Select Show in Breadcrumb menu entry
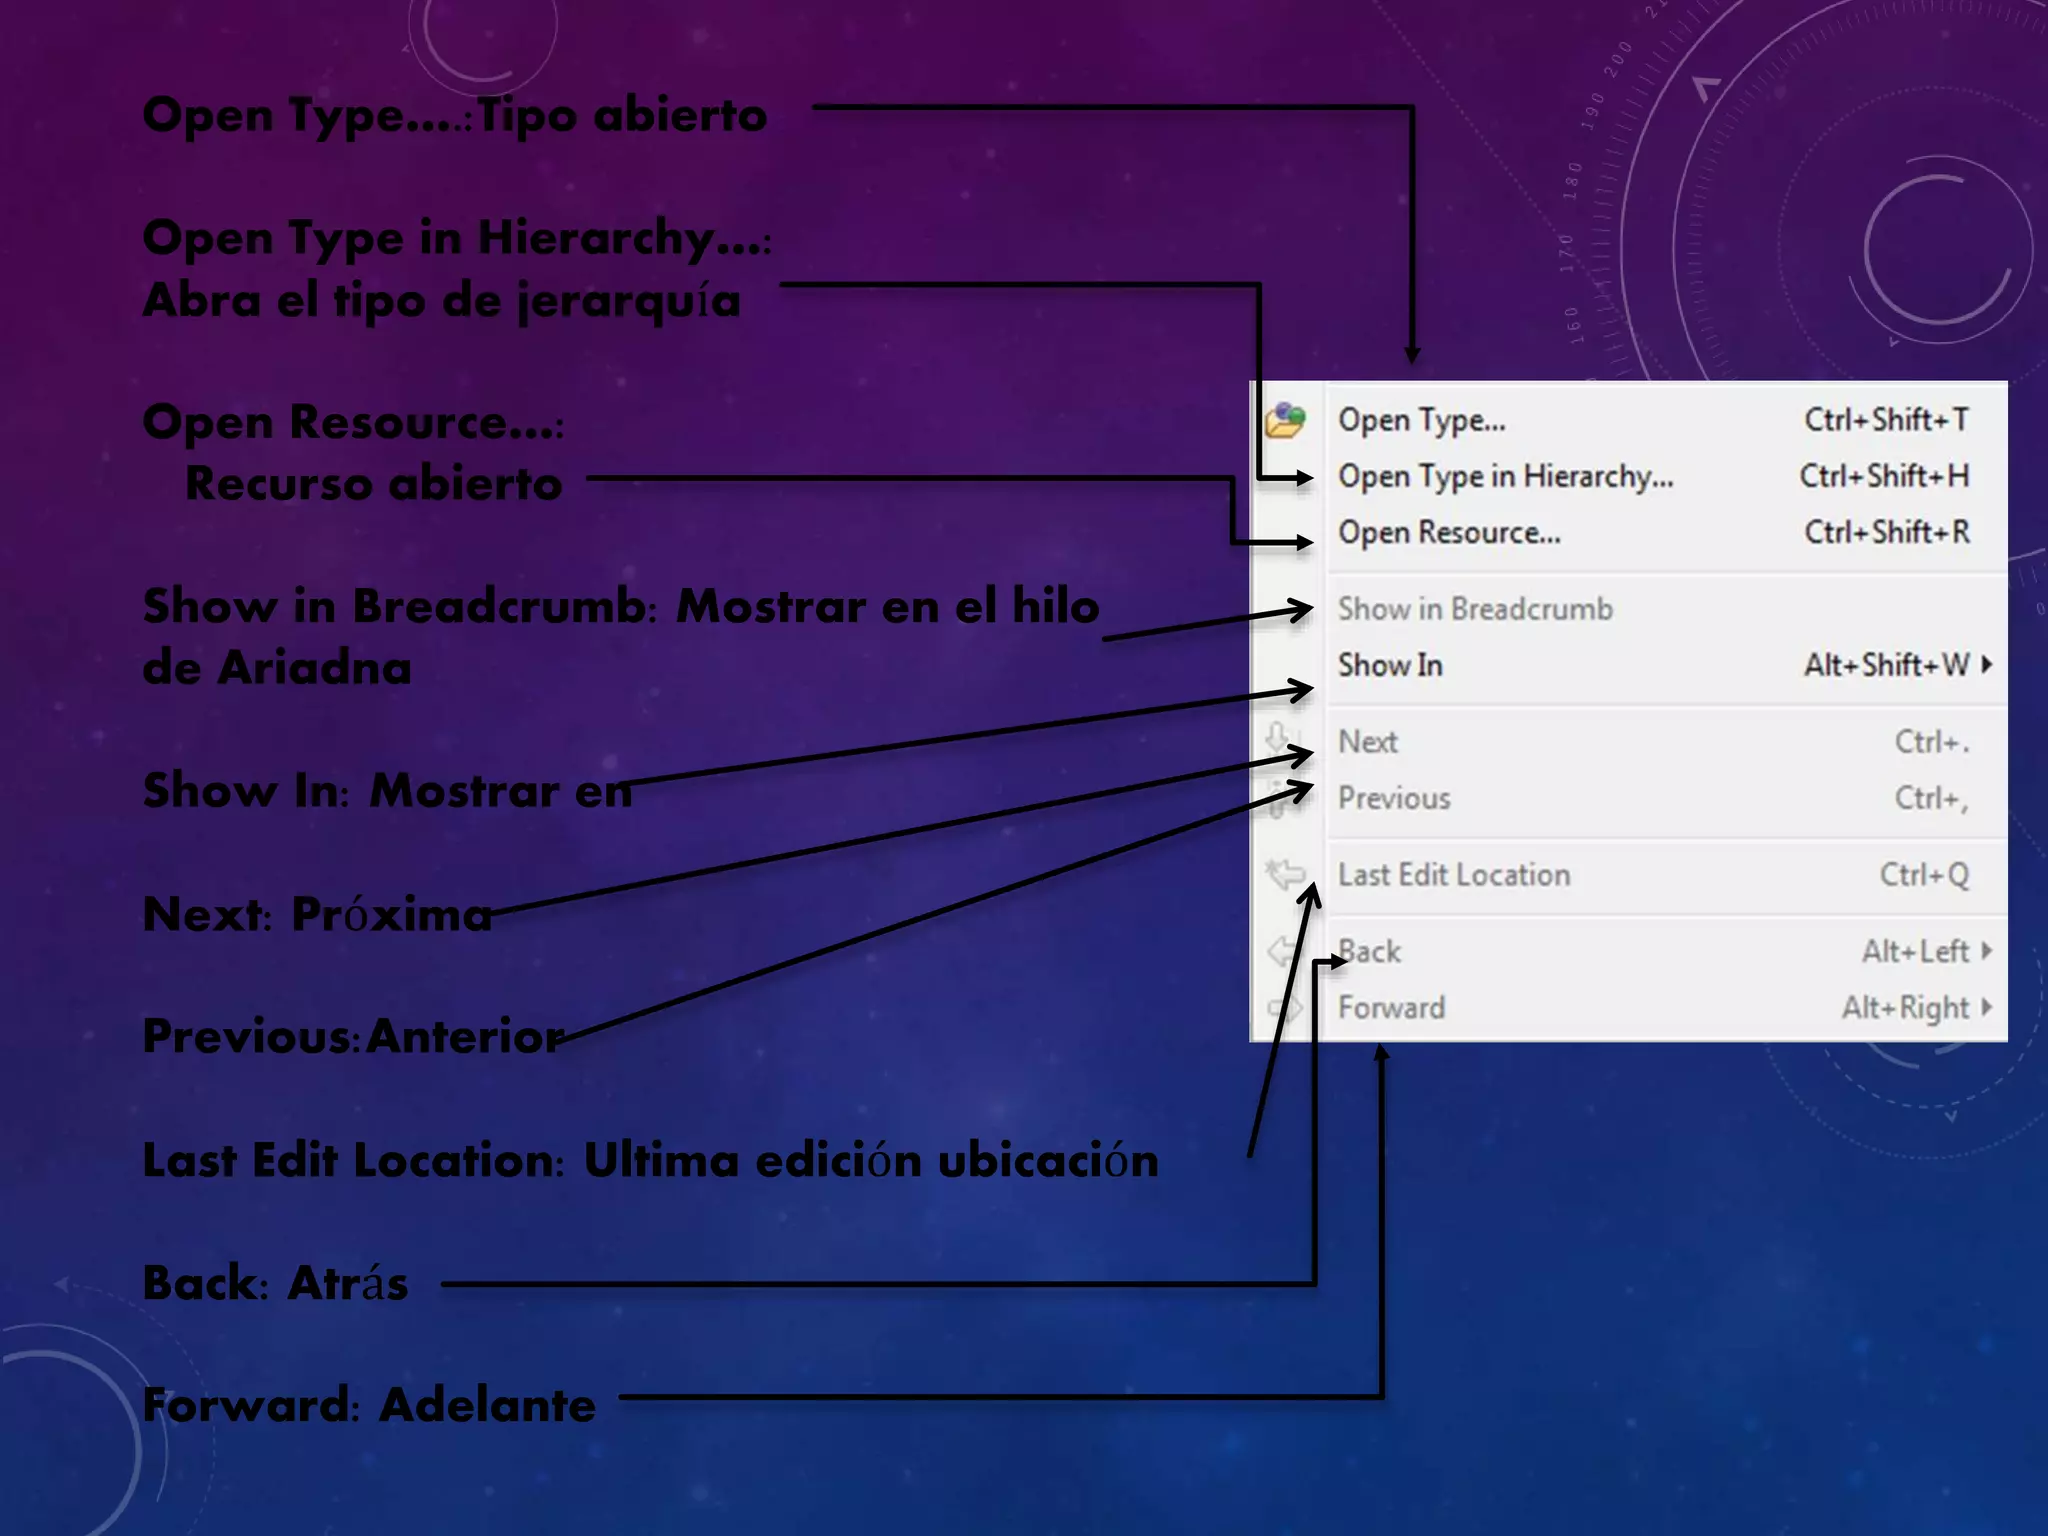The width and height of the screenshot is (2048, 1536). 1475,608
